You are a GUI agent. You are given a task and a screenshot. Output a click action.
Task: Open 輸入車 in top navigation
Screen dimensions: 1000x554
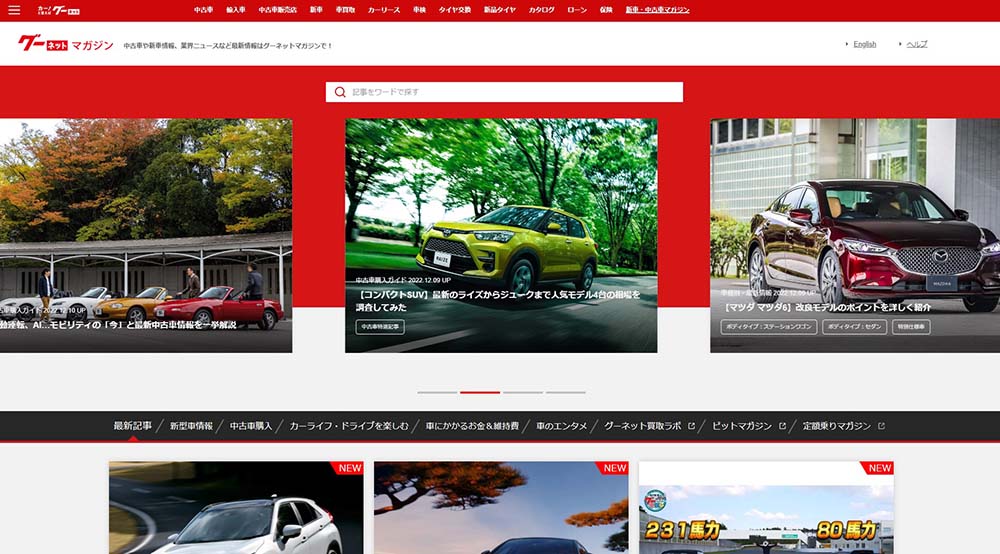point(235,10)
